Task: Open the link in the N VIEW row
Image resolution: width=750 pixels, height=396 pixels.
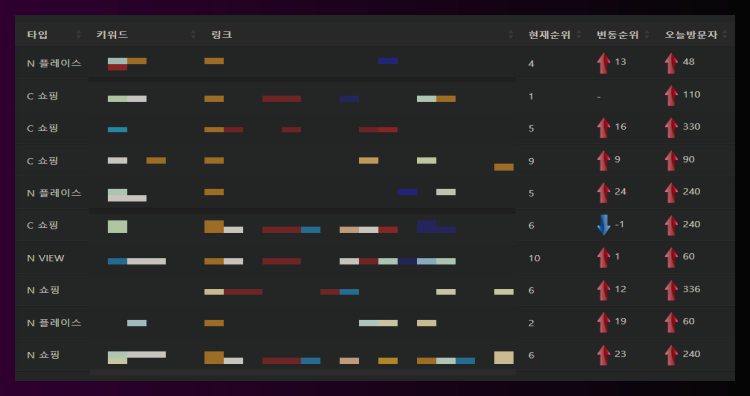Action: pyautogui.click(x=330, y=261)
